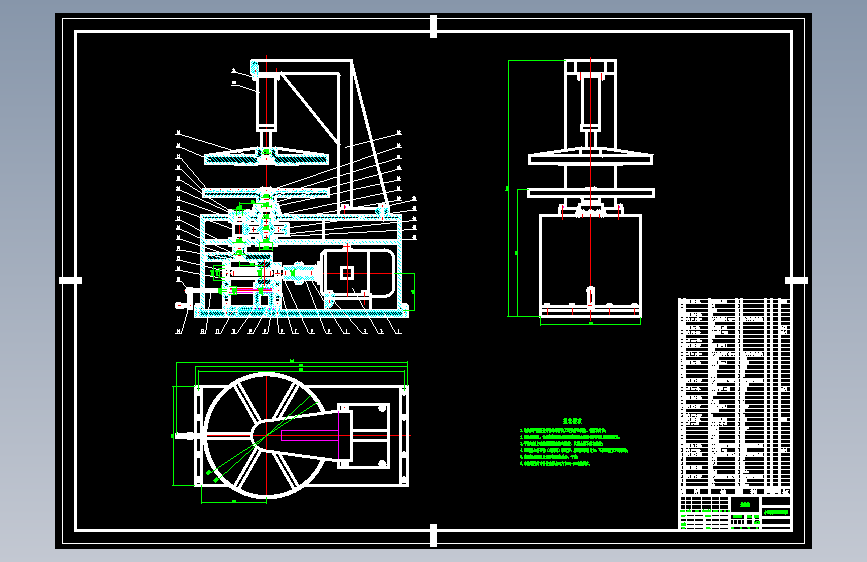Select the lower hatched disc in the section view
Screen dimensions: 867x562
(x=266, y=192)
